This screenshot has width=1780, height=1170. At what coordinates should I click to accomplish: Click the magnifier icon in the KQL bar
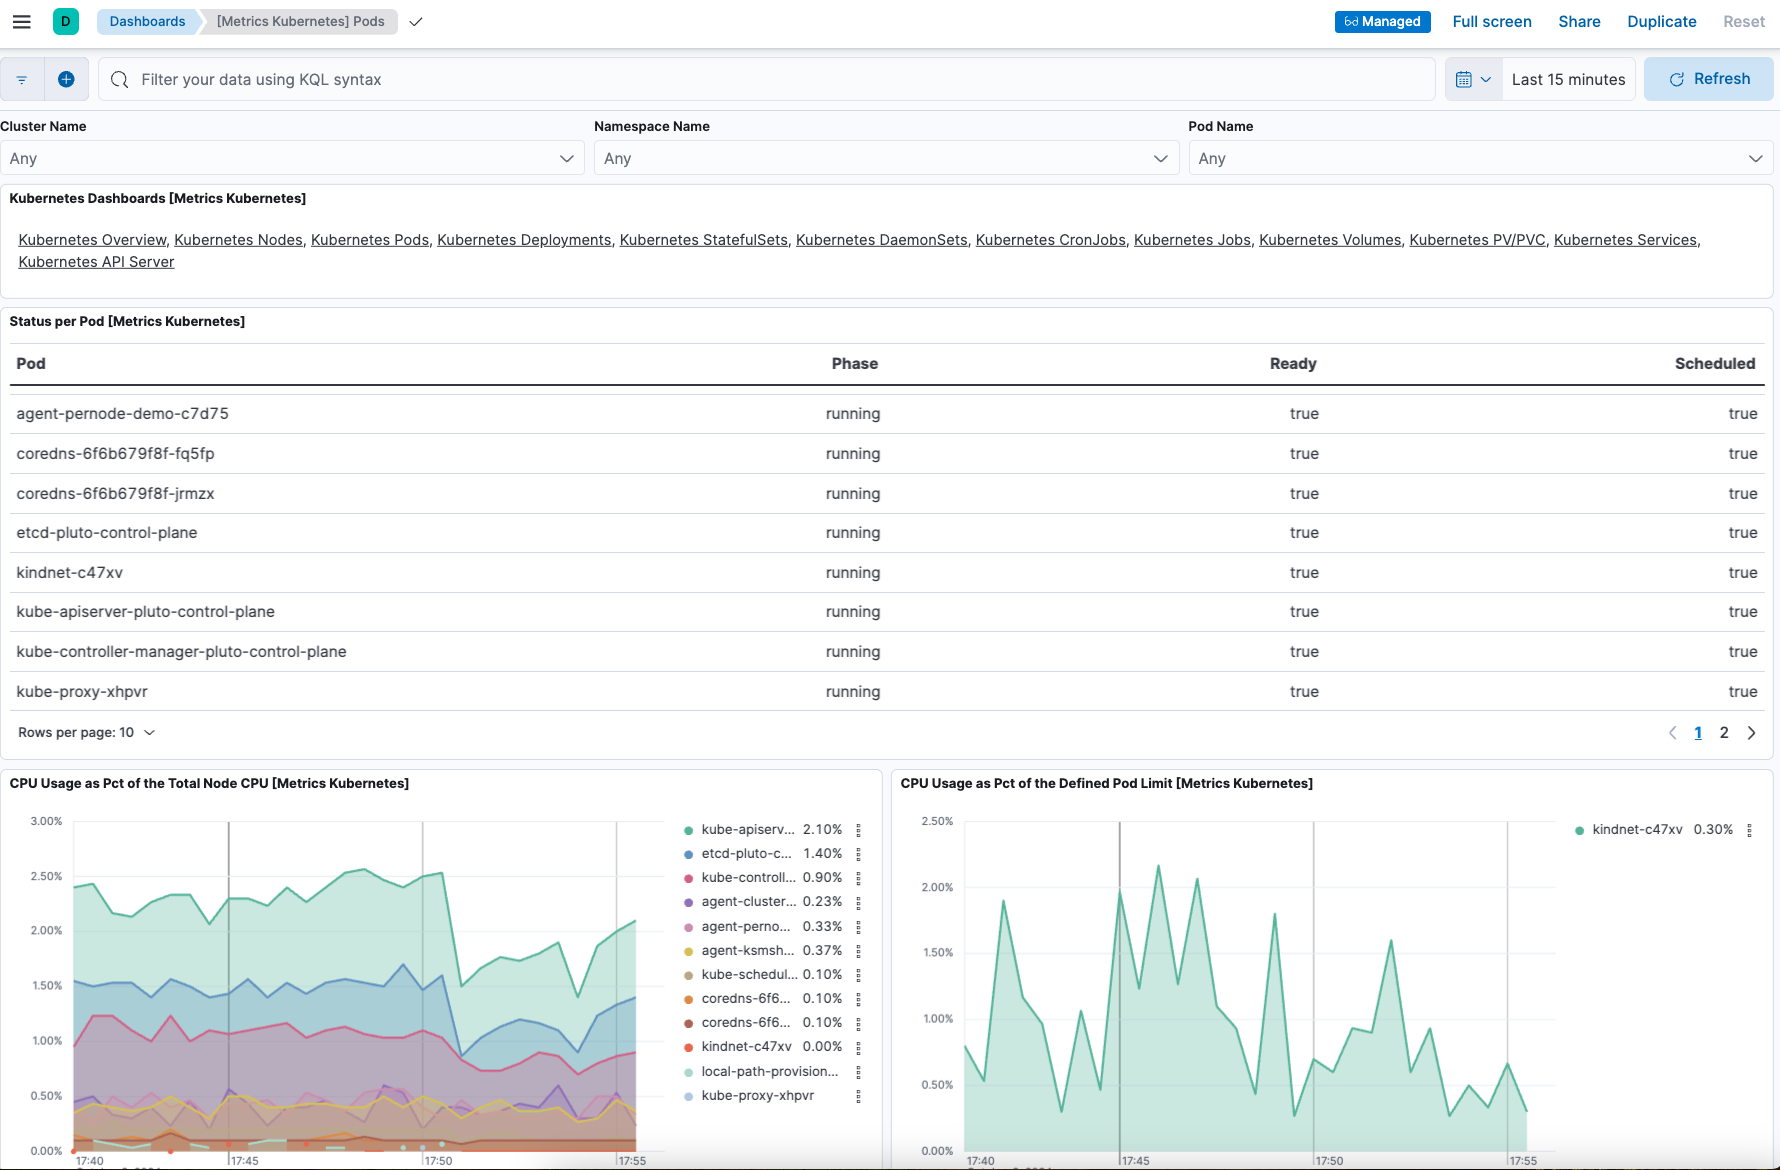click(x=119, y=79)
